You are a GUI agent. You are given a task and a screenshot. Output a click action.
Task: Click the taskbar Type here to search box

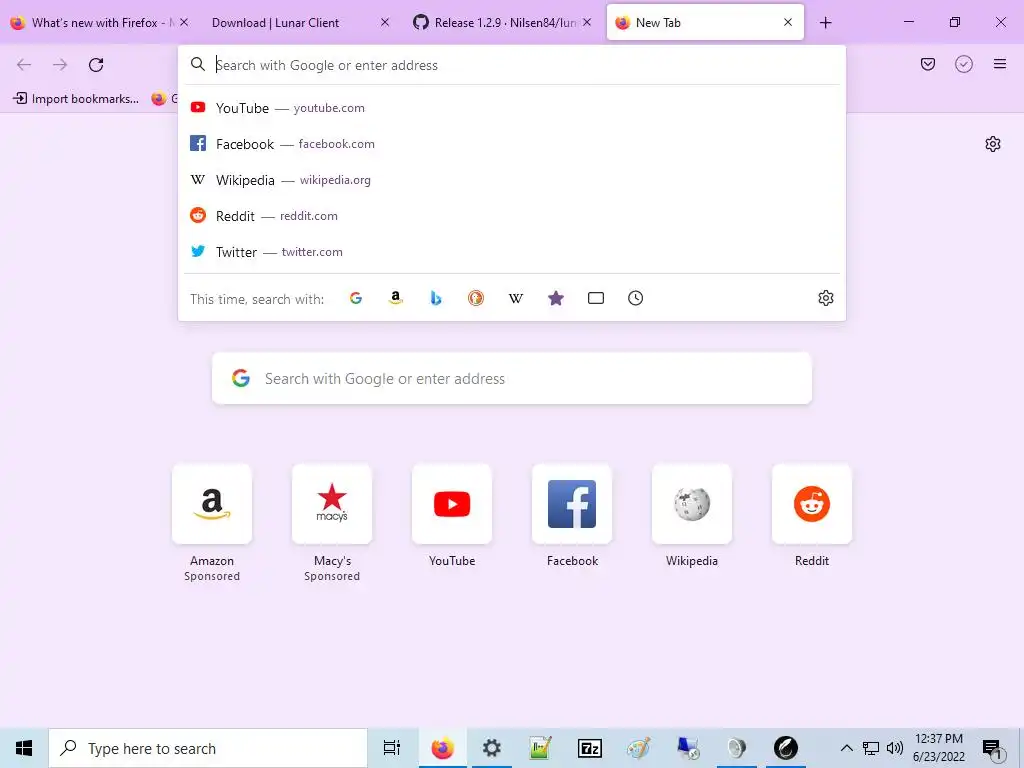click(x=208, y=748)
